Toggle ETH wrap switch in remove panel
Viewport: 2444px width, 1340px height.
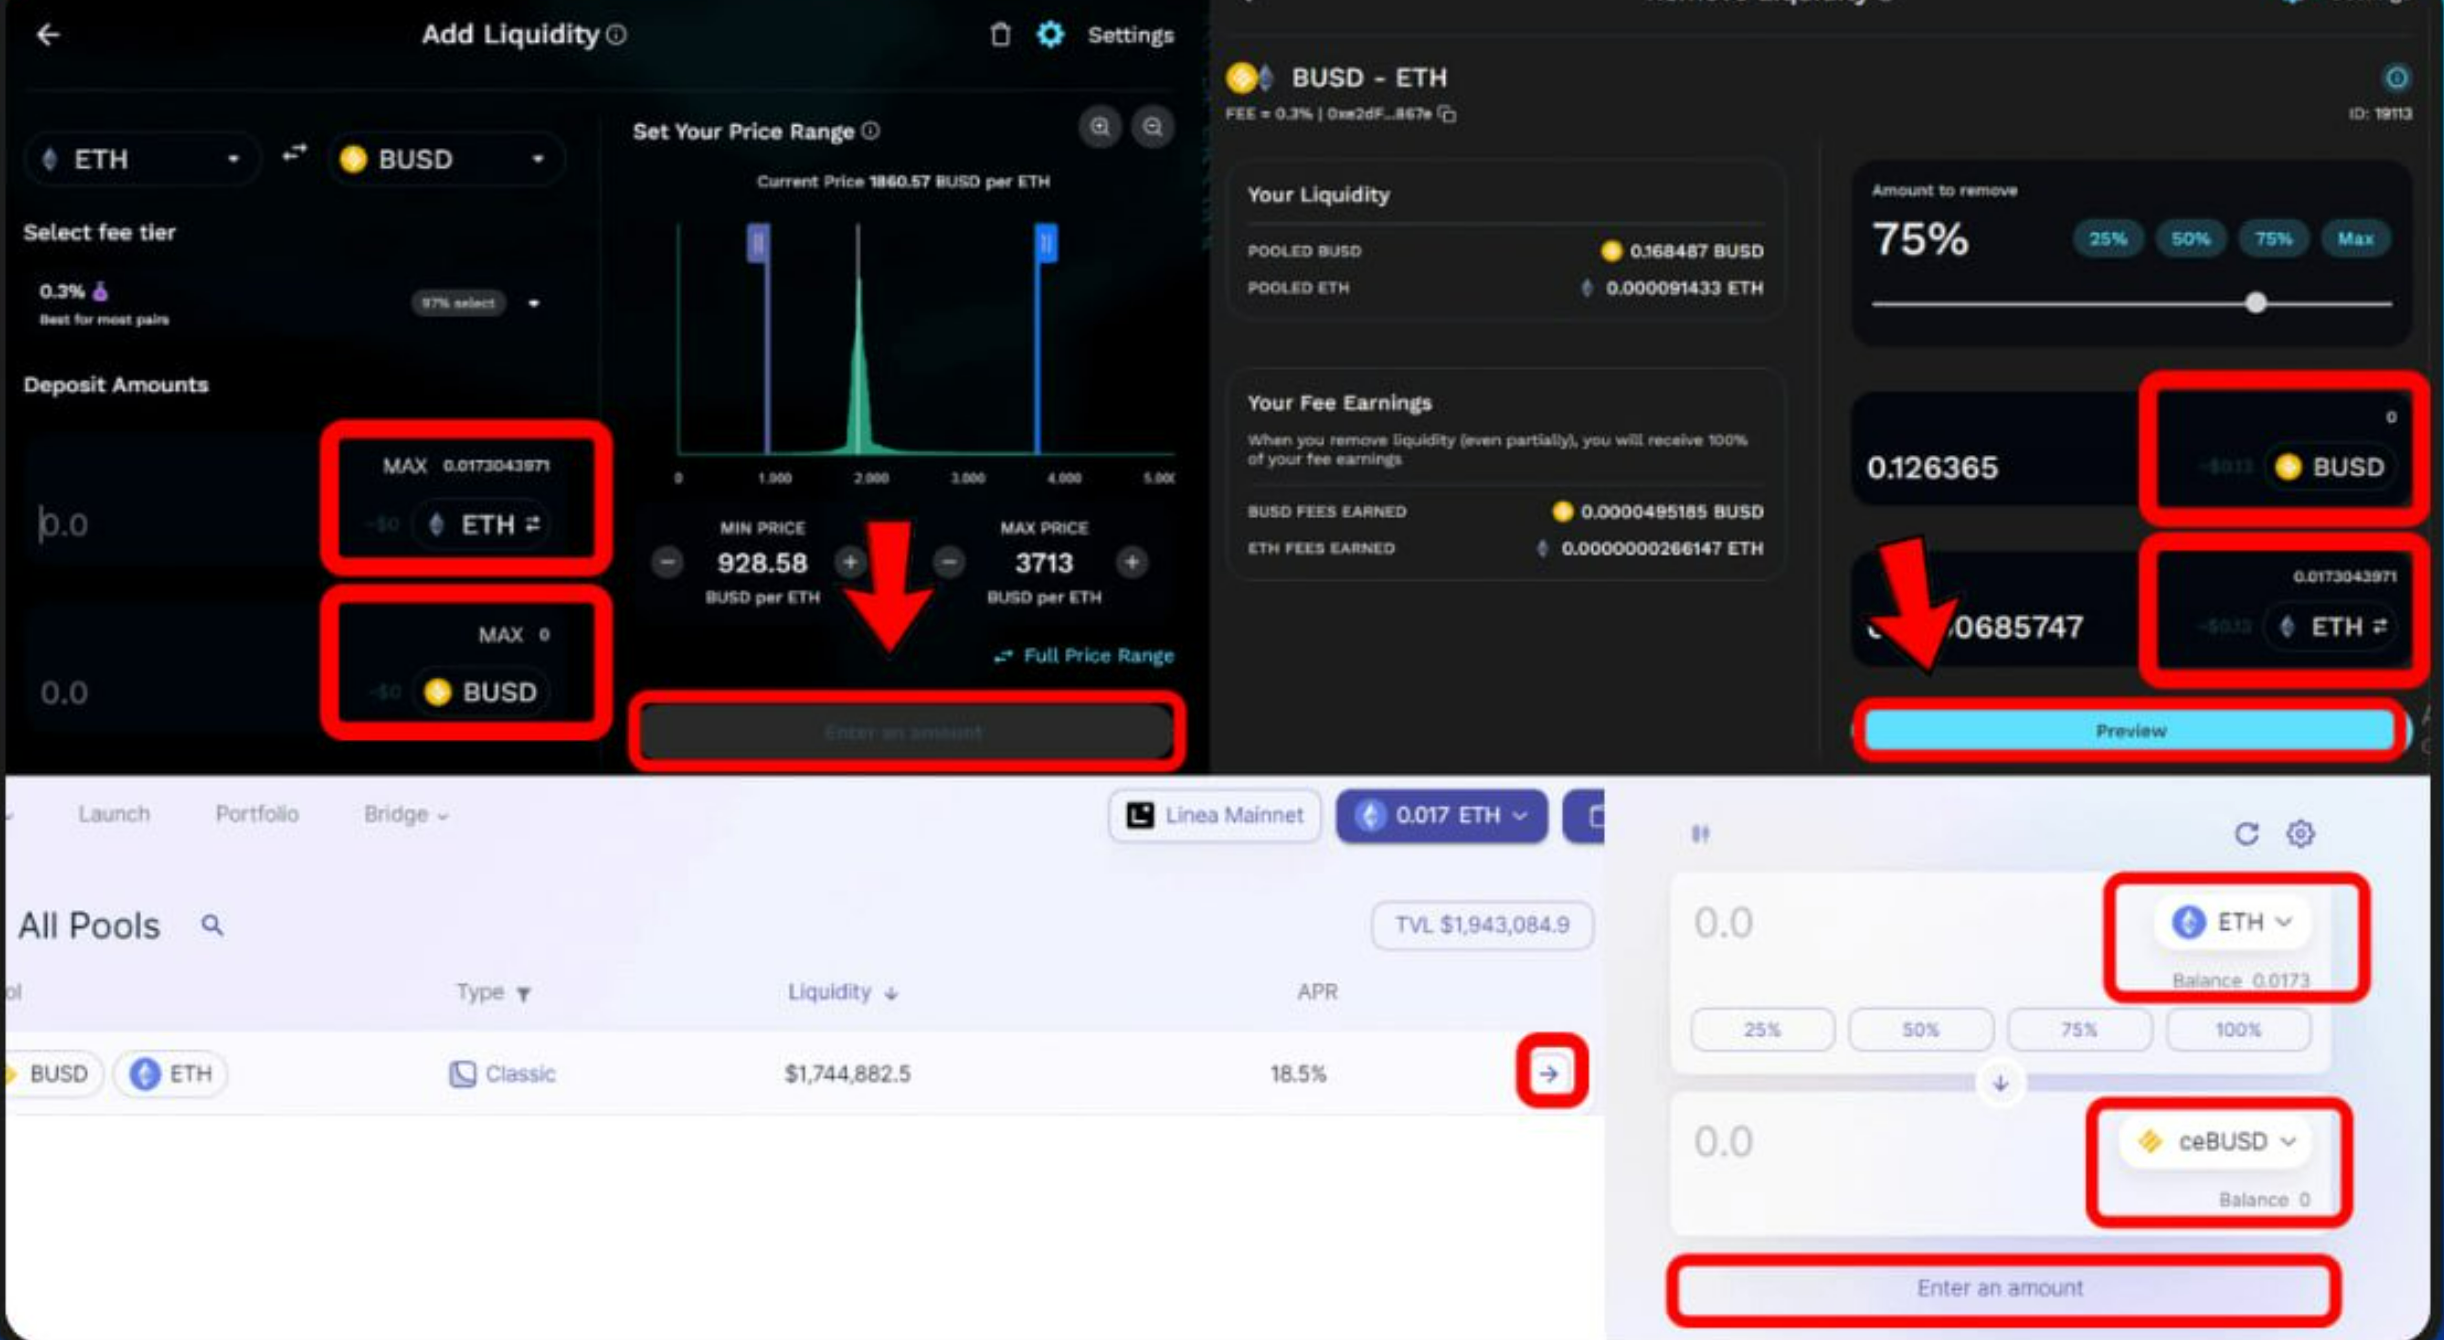(x=2380, y=626)
